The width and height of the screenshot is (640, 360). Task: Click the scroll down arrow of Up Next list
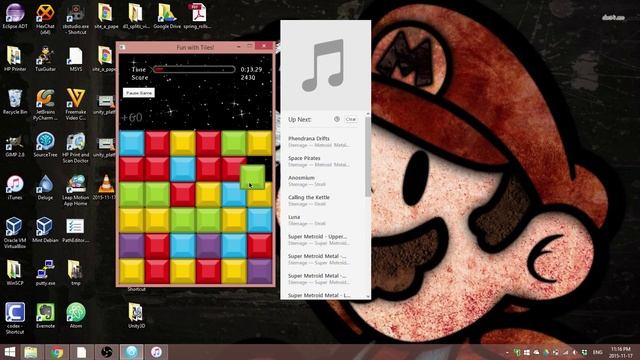[x=368, y=297]
